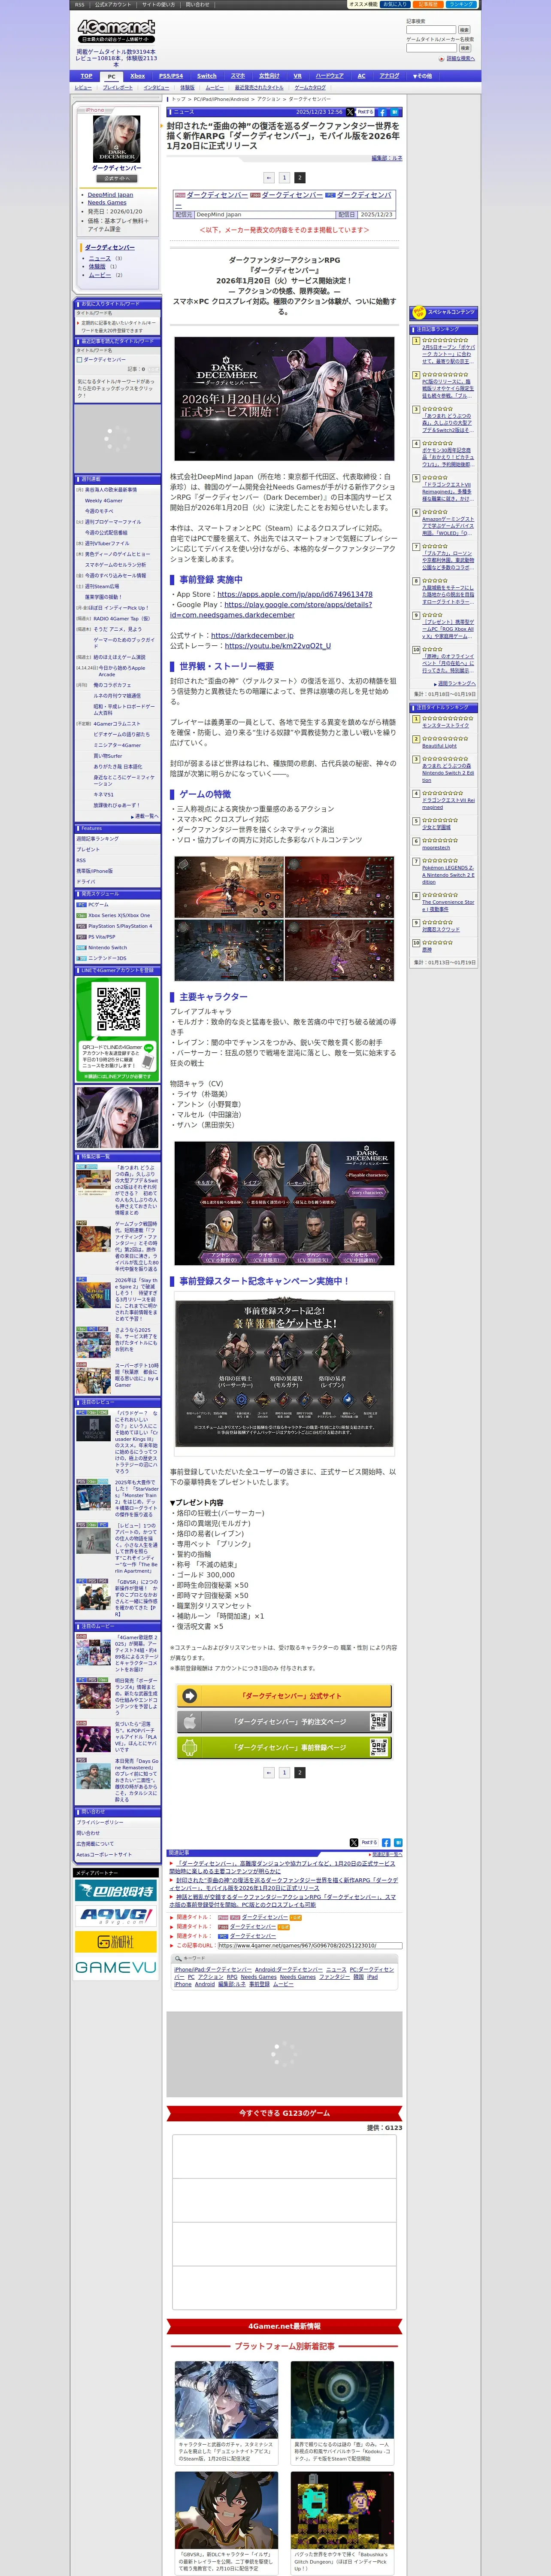Open the ゲームカタログ sub-navigation item
This screenshot has width=551, height=2576.
click(309, 87)
